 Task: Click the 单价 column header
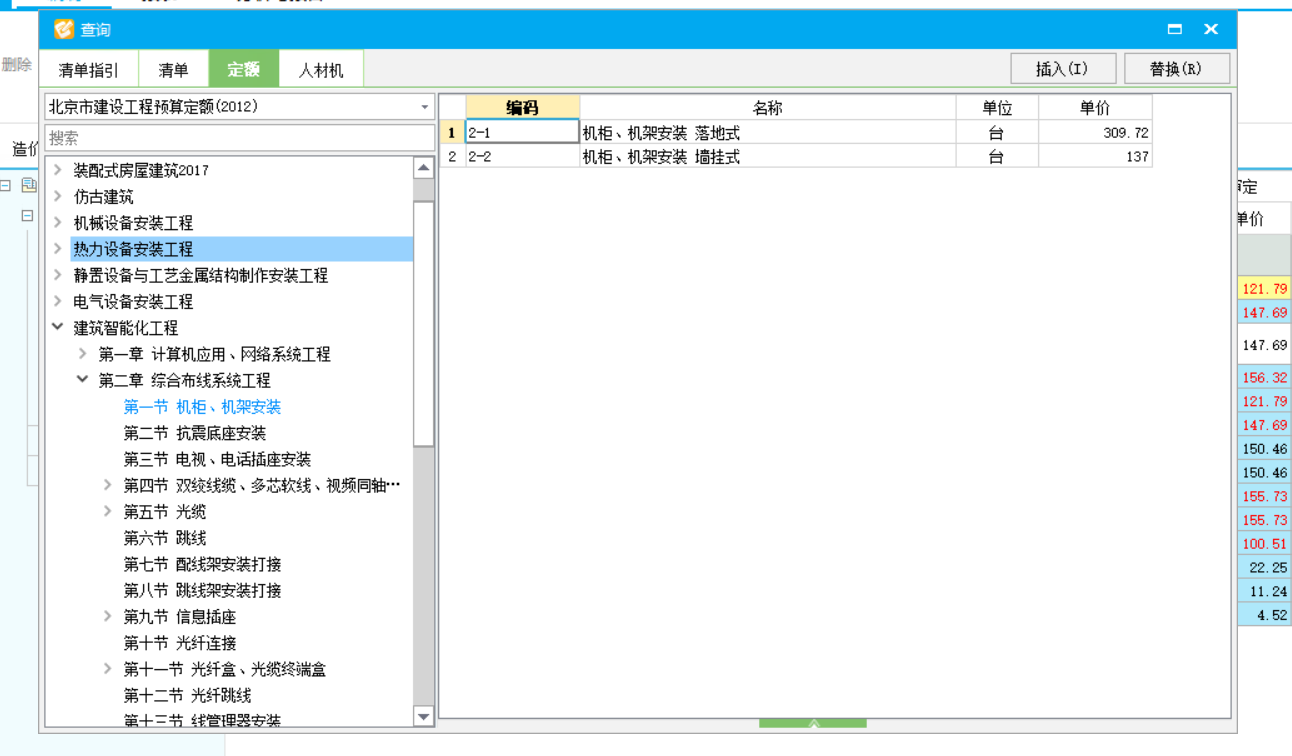[1095, 108]
